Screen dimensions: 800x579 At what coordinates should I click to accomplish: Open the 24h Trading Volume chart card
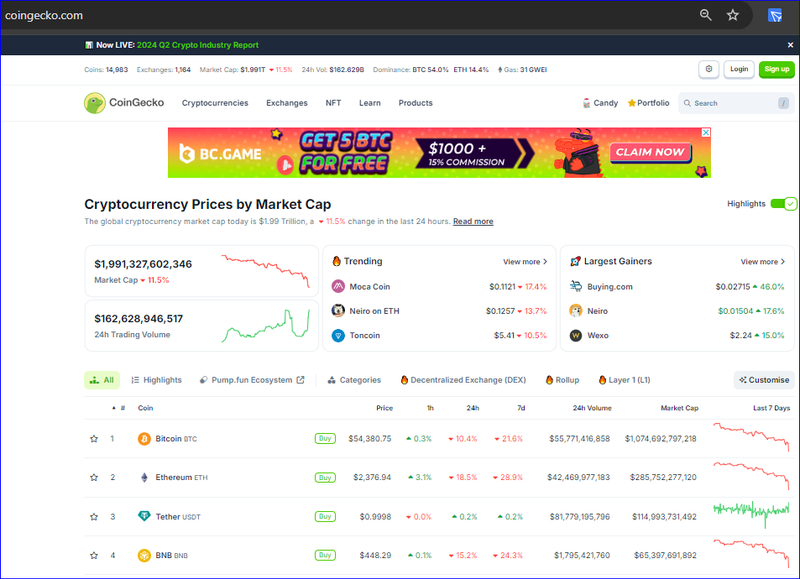pos(202,325)
